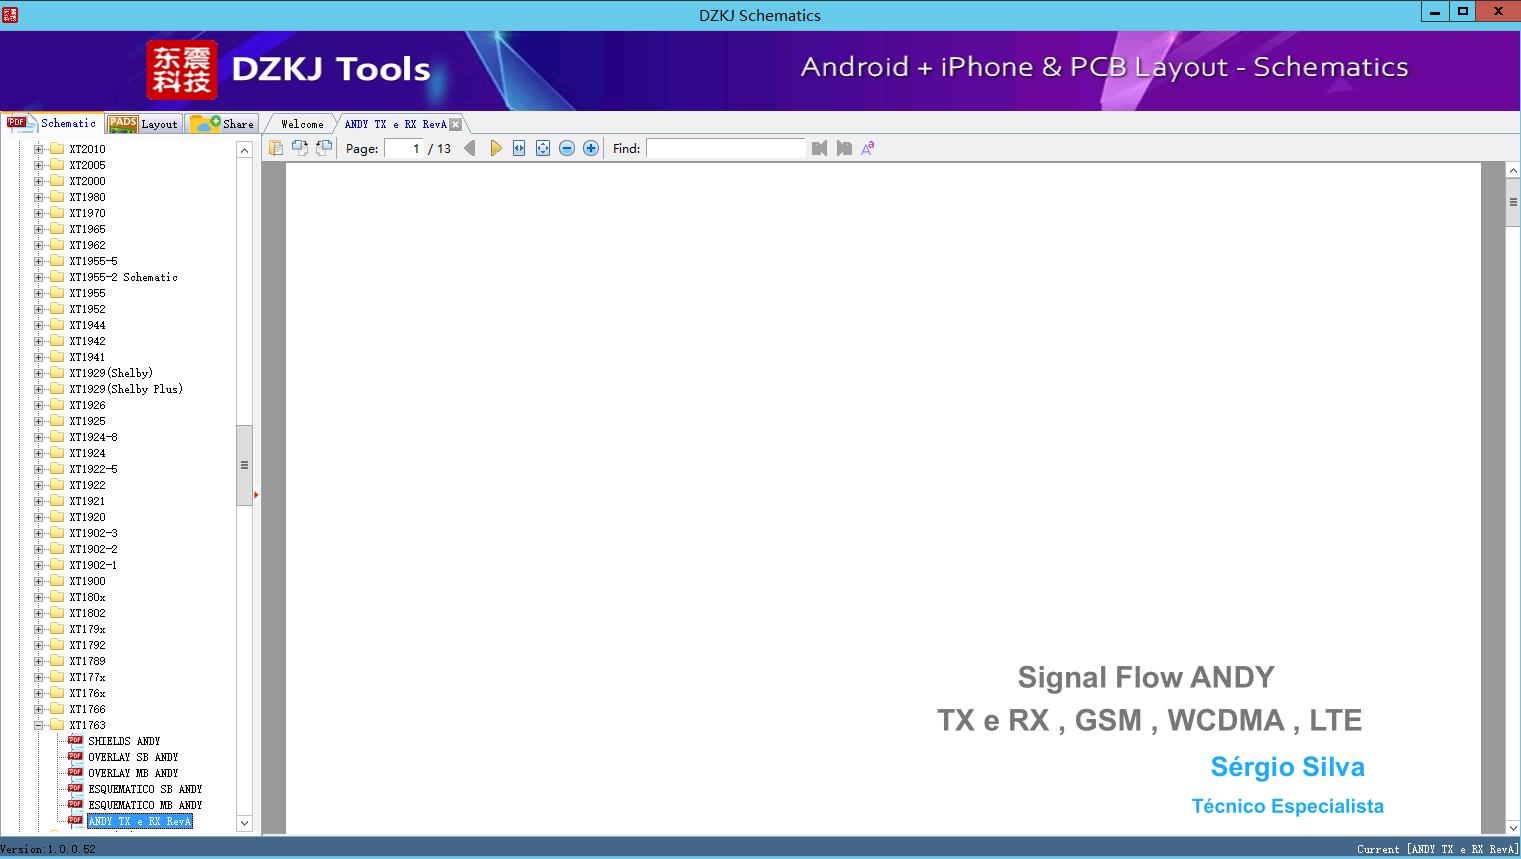Expand the XT1902-3 folder
The width and height of the screenshot is (1521, 859).
[39, 533]
